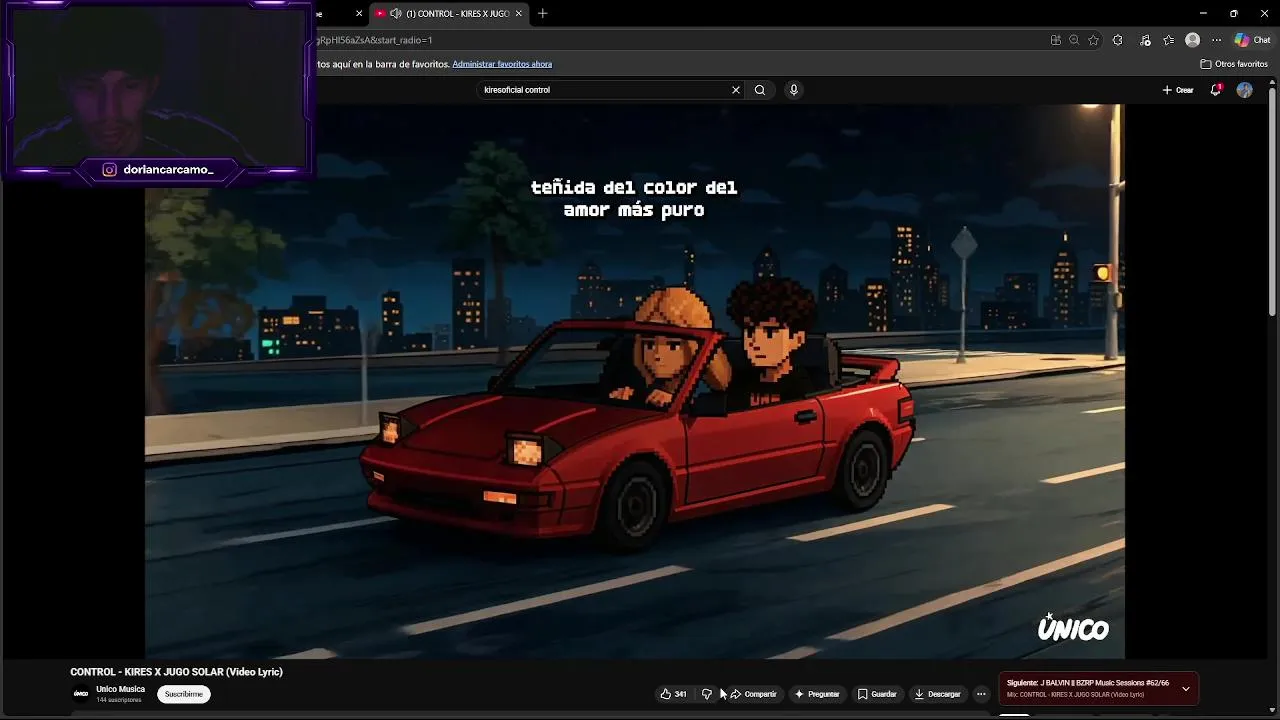Add page to favorites star icon
Screen dimensions: 1280x720
(x=1094, y=40)
